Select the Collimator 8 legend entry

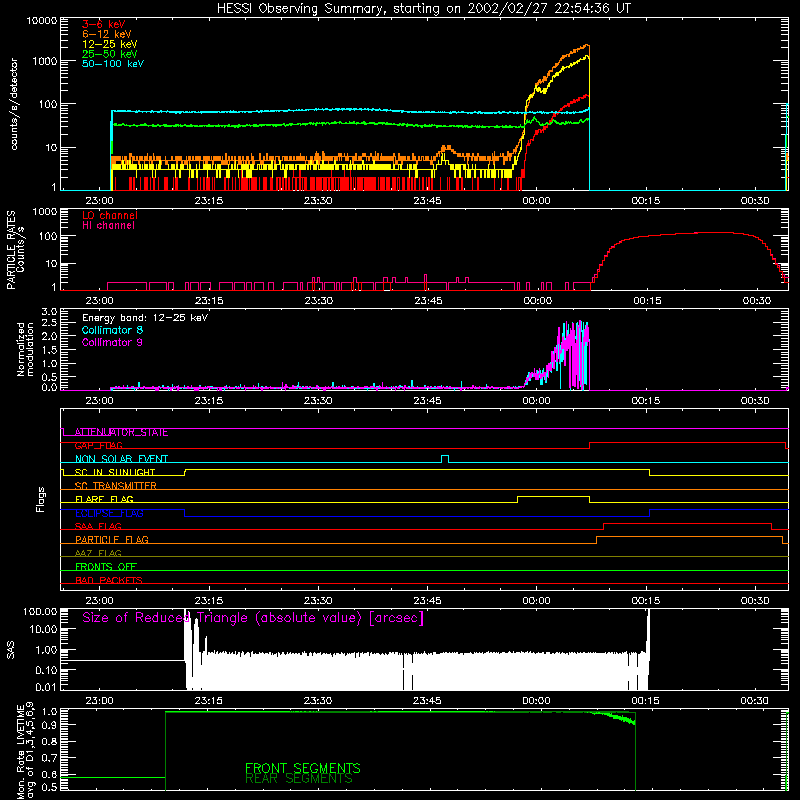coord(112,330)
